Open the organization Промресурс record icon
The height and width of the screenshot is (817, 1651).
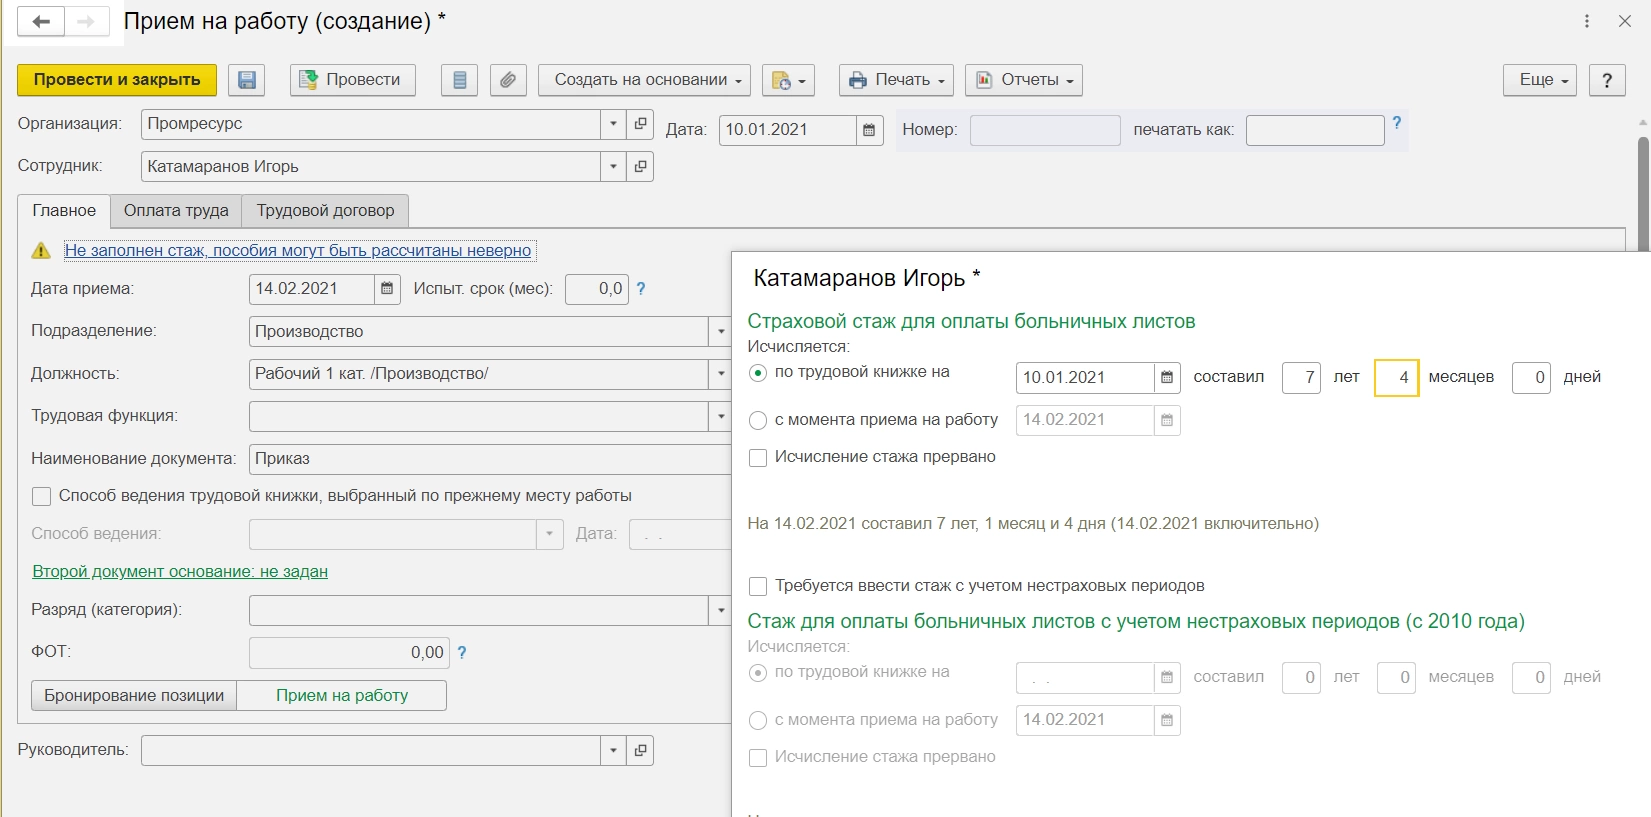point(640,124)
